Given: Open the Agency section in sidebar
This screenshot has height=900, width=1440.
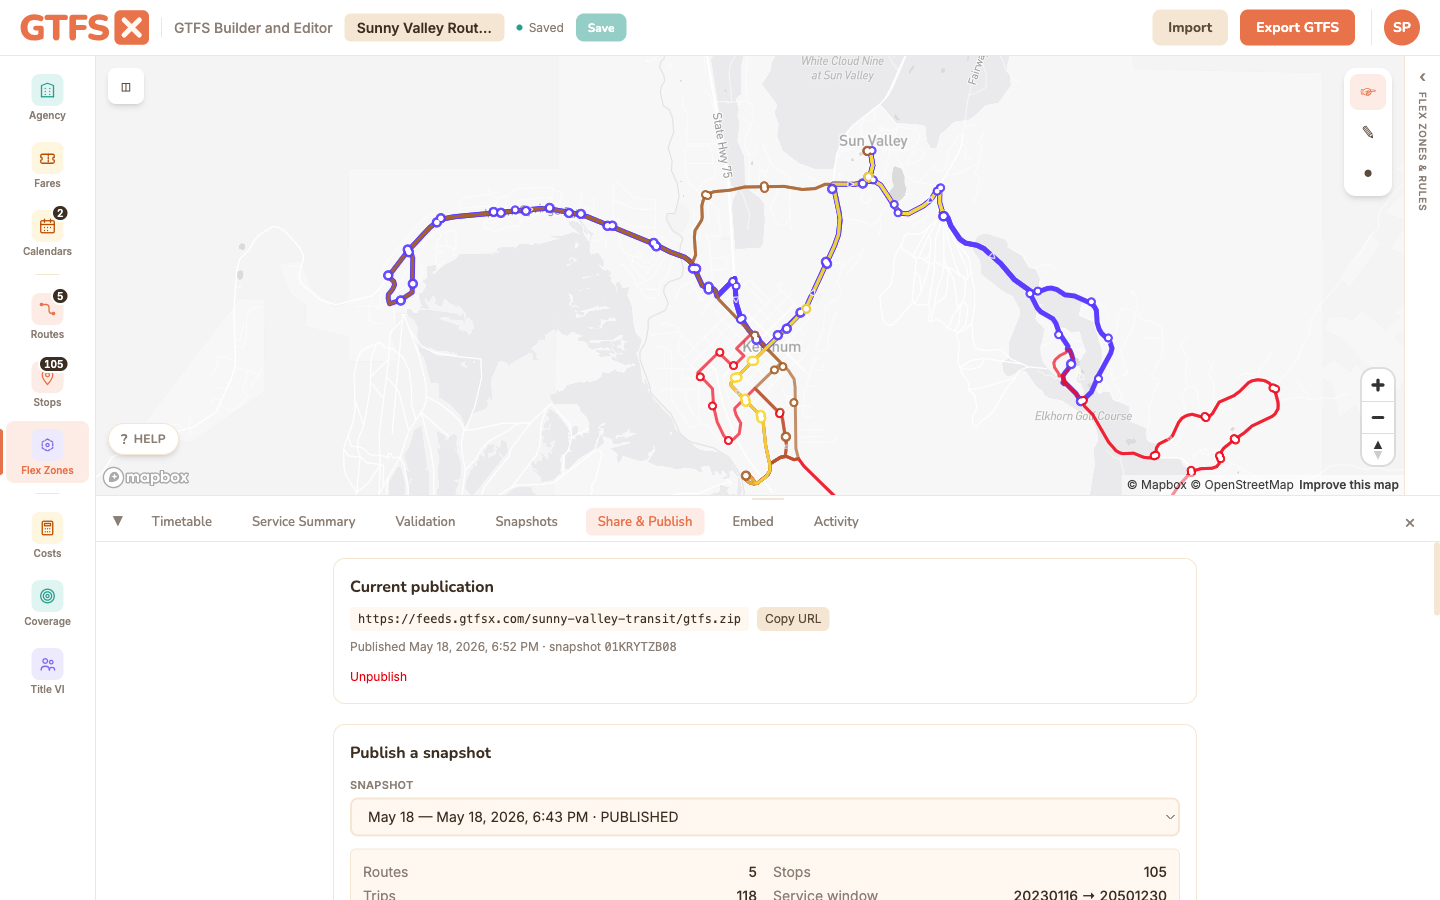Looking at the screenshot, I should pos(47,98).
